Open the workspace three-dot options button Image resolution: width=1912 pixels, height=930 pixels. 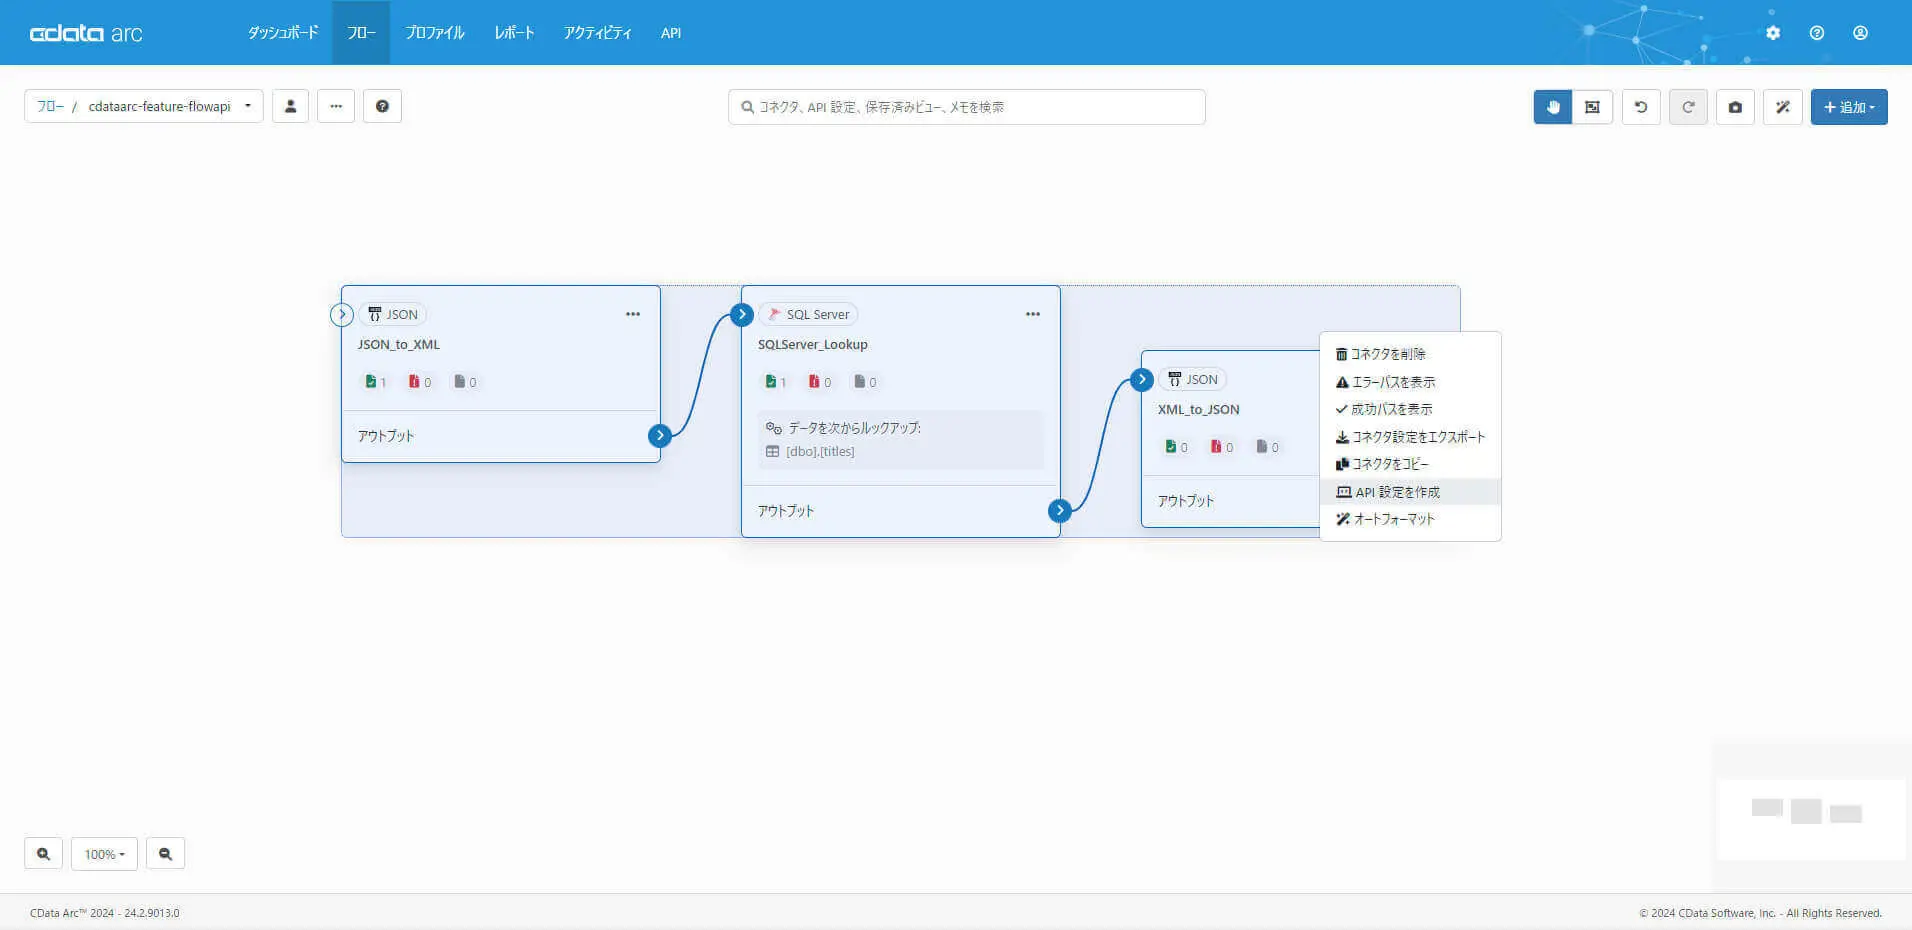[336, 106]
